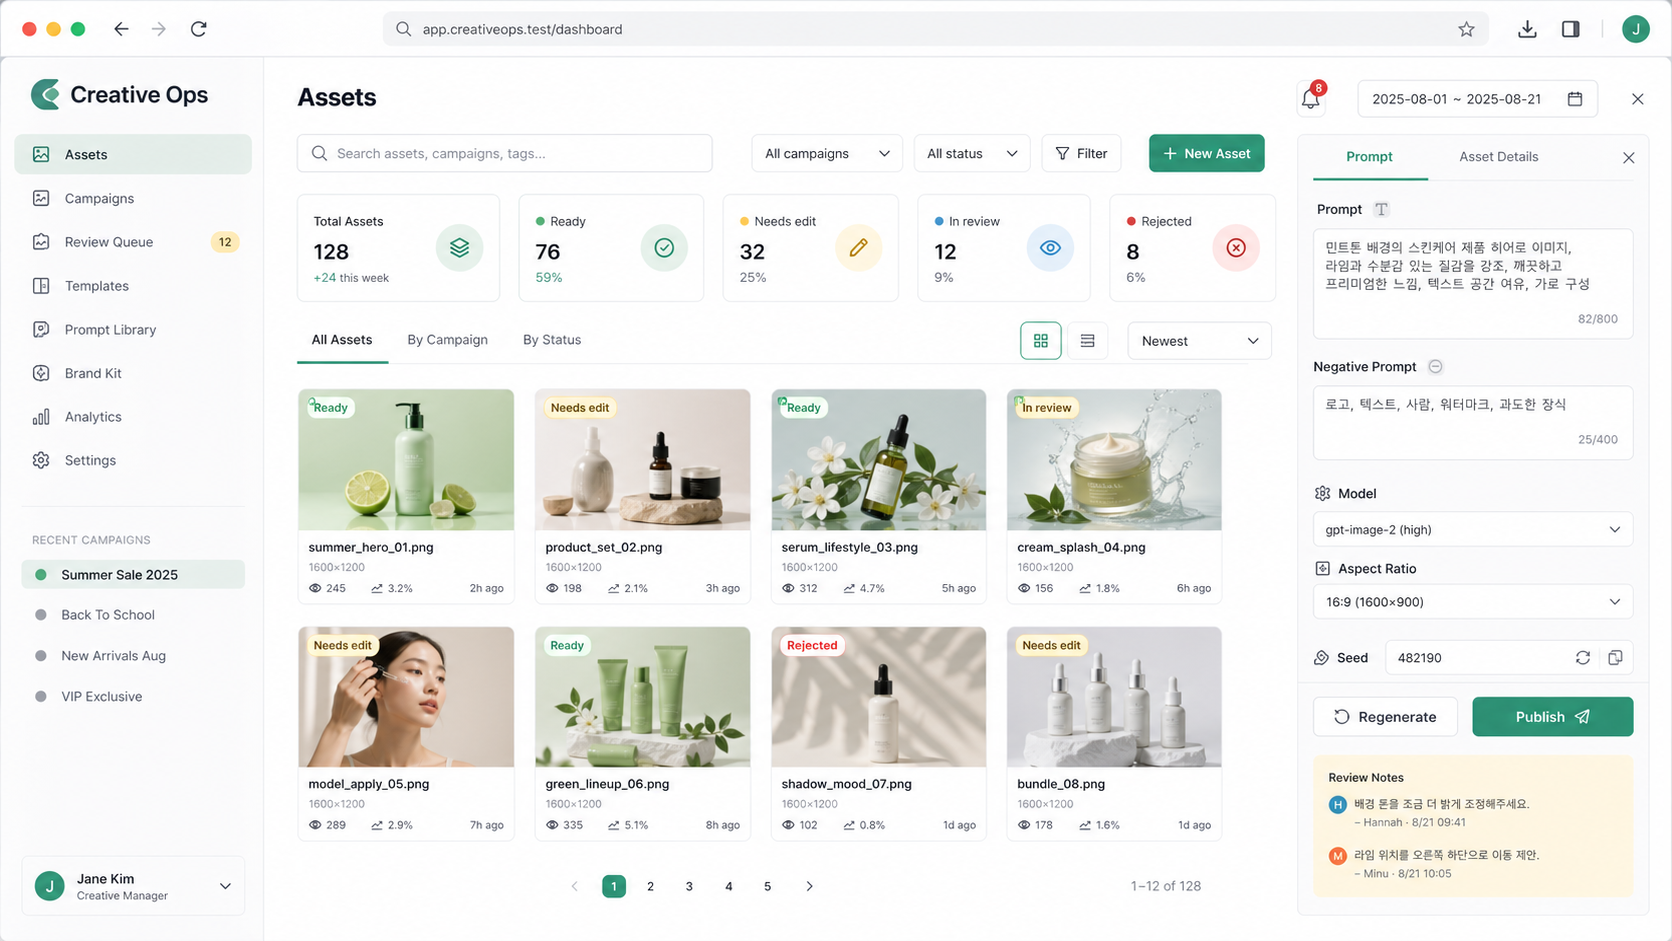
Task: Click the New Asset button
Action: [1206, 154]
